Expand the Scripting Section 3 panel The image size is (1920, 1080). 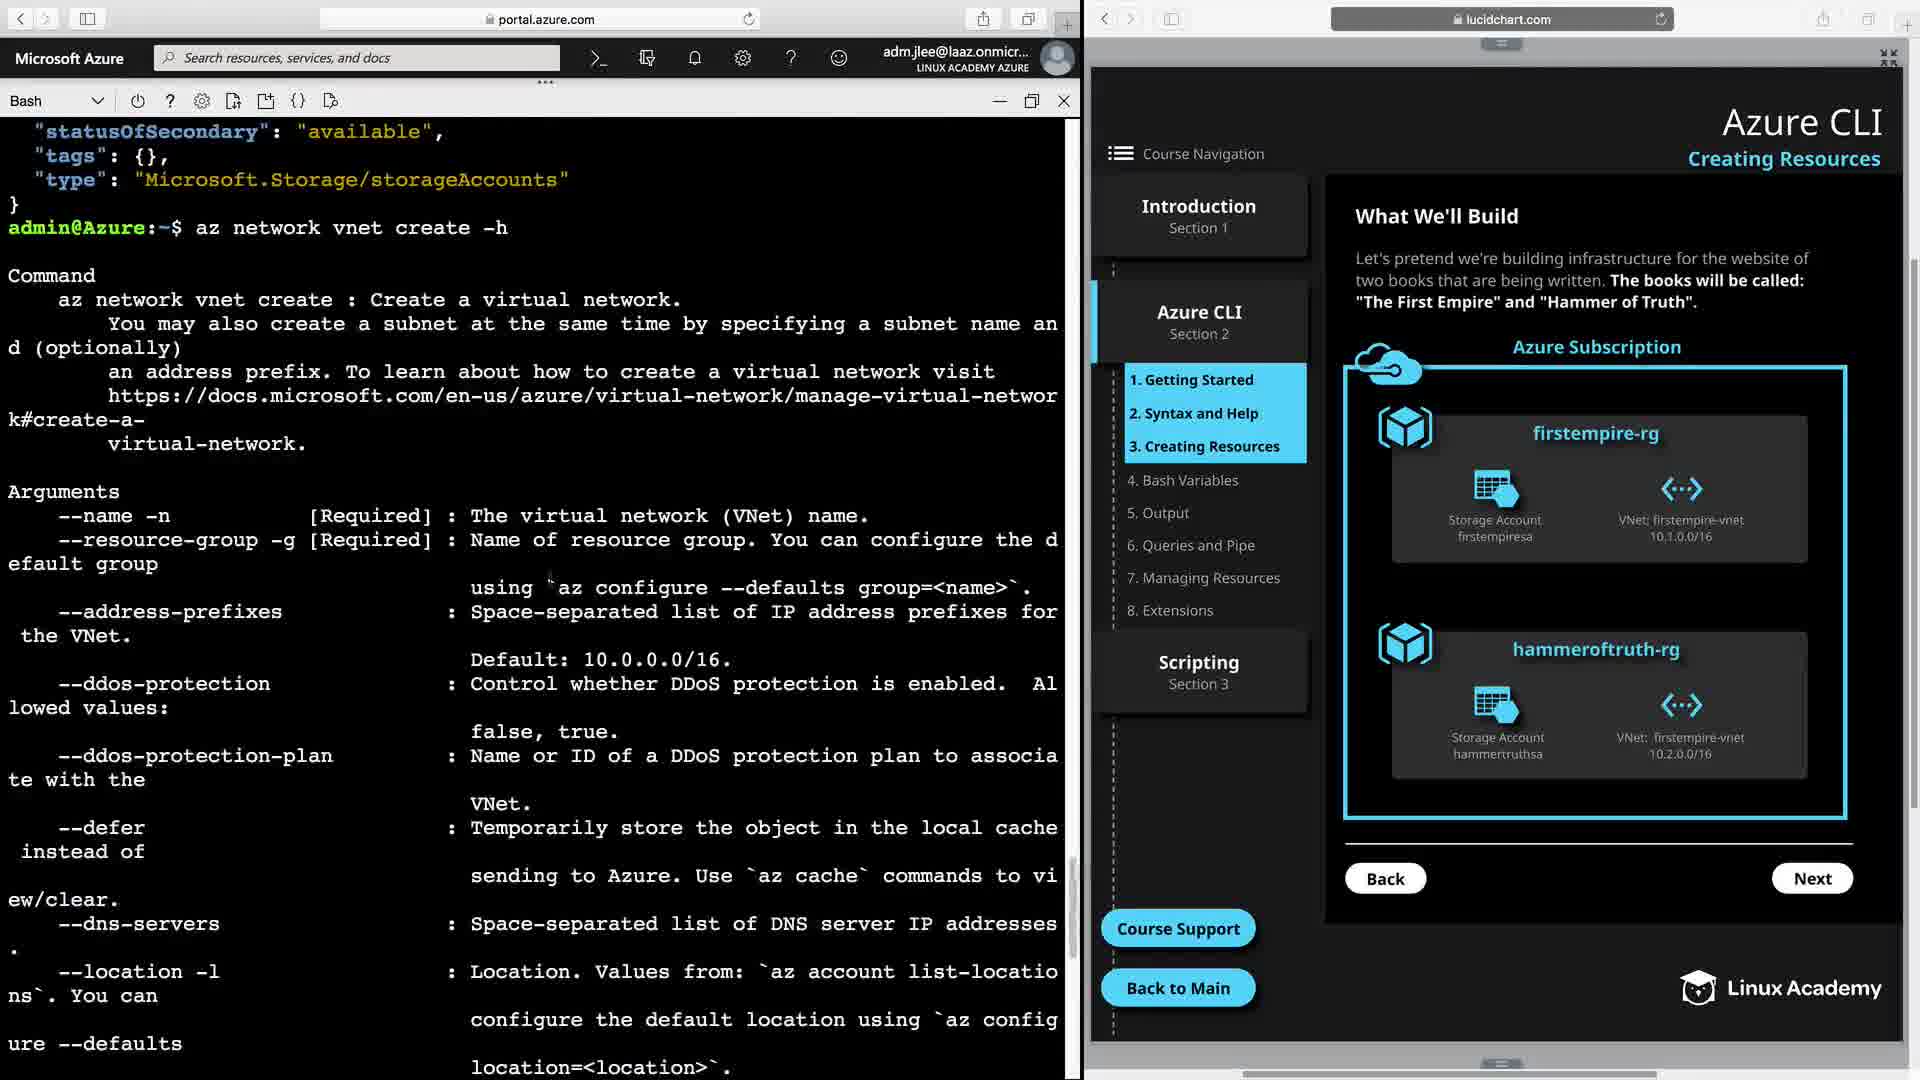pos(1198,672)
